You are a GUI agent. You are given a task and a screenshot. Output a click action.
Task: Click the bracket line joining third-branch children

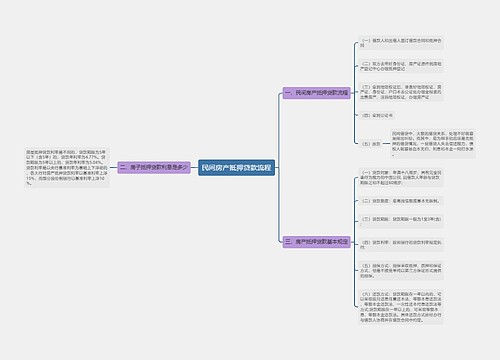coord(355,242)
